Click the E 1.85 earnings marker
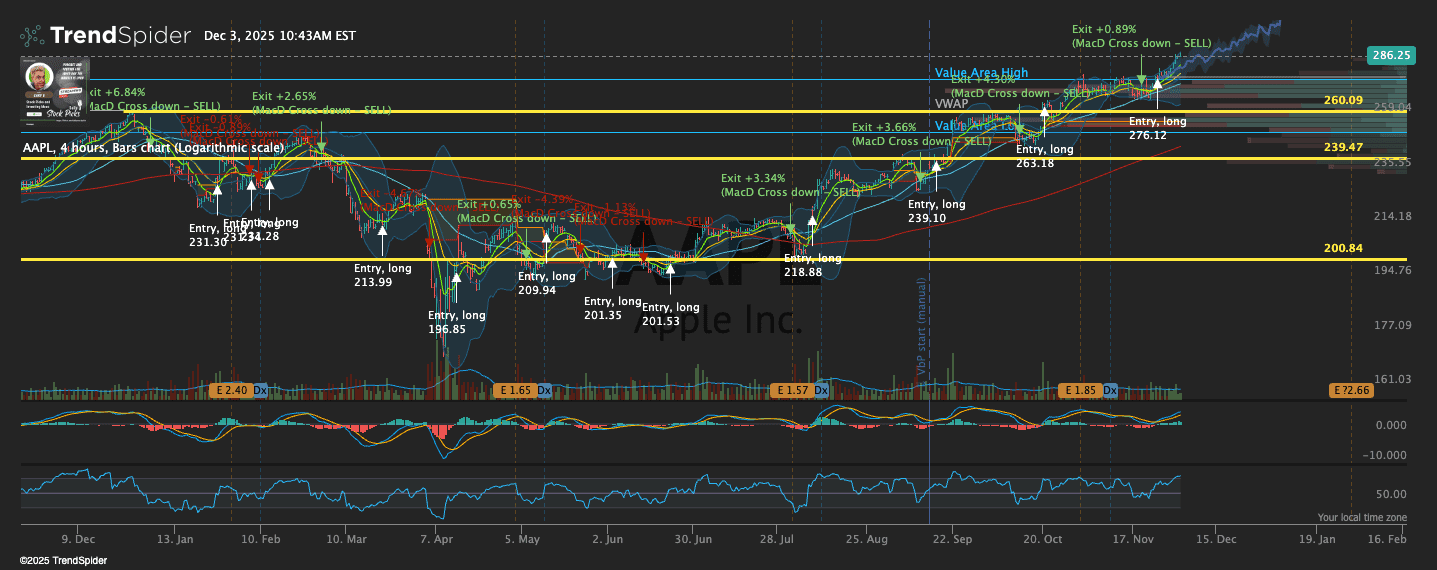This screenshot has width=1437, height=570. pos(1082,390)
